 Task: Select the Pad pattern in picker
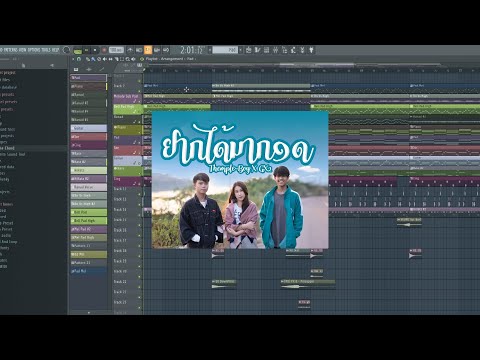coord(89,78)
